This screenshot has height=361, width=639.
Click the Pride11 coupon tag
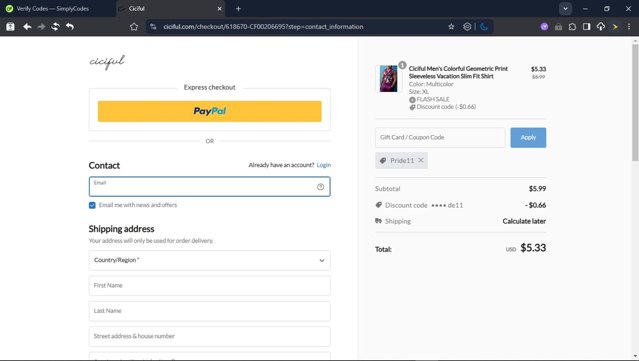(x=401, y=160)
